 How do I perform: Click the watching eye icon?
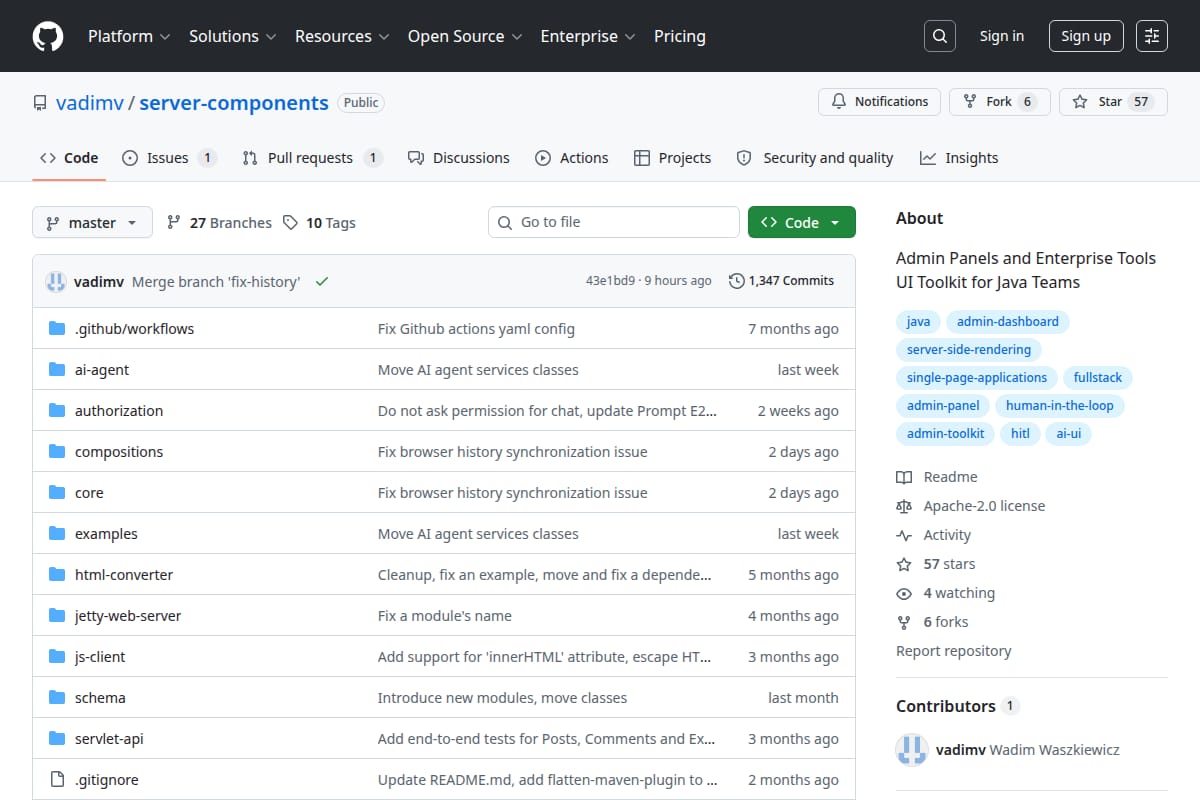click(x=904, y=593)
